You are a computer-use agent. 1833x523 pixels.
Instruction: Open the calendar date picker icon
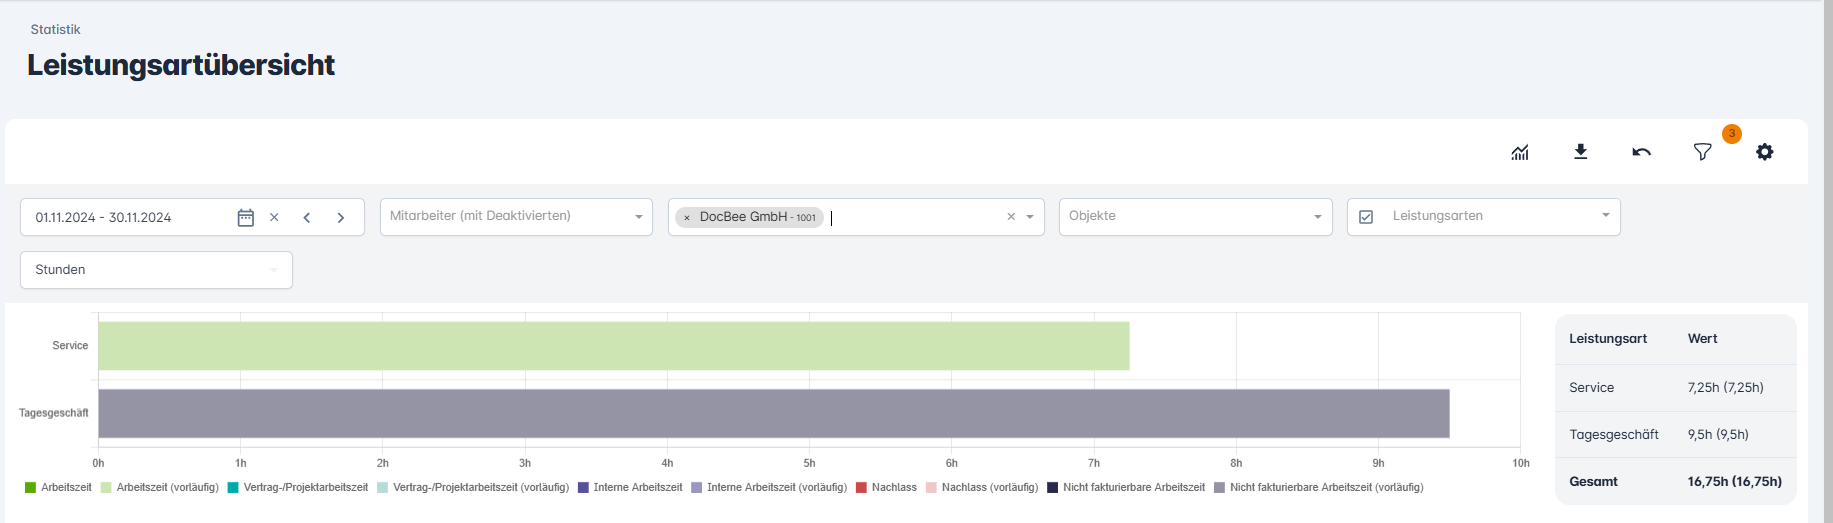(x=245, y=218)
